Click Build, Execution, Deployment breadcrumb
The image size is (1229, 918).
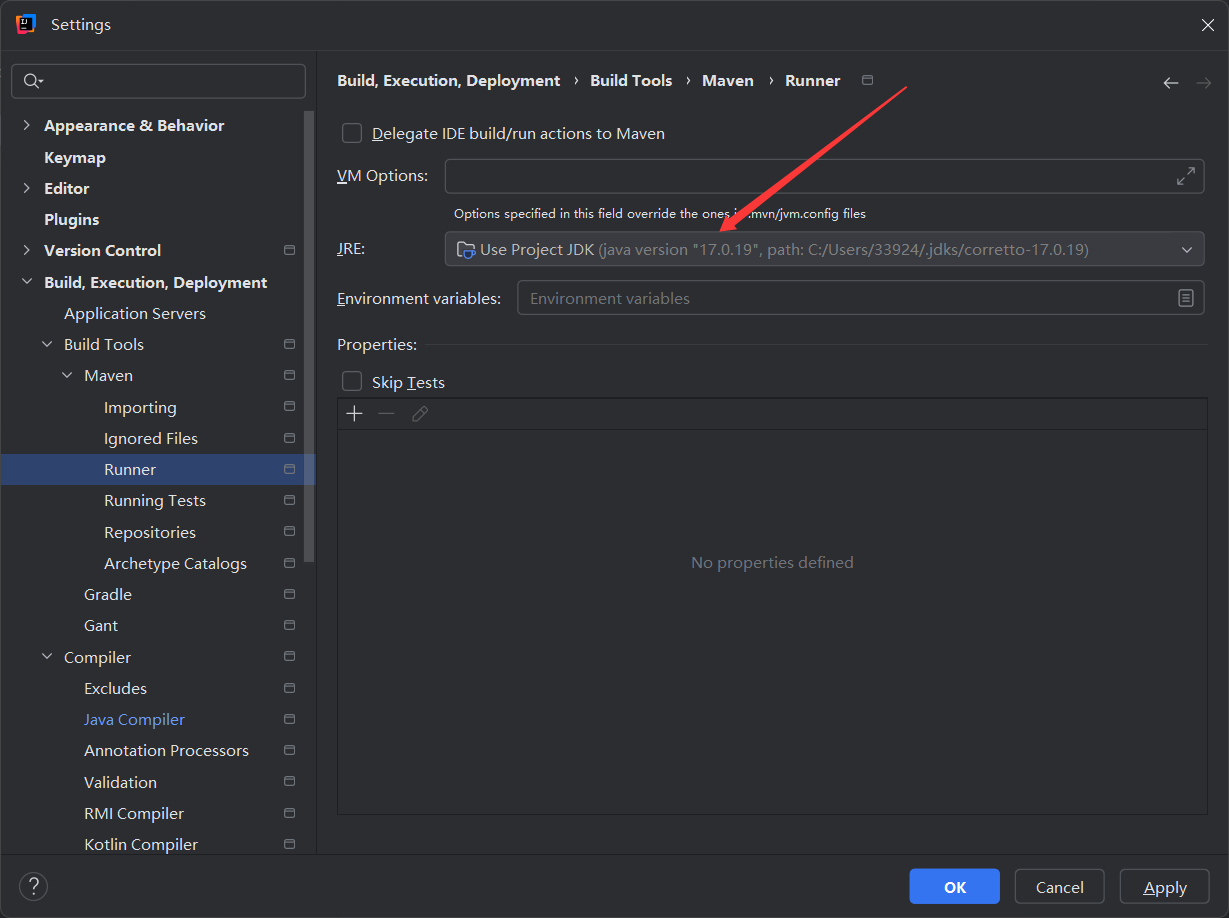pos(448,80)
